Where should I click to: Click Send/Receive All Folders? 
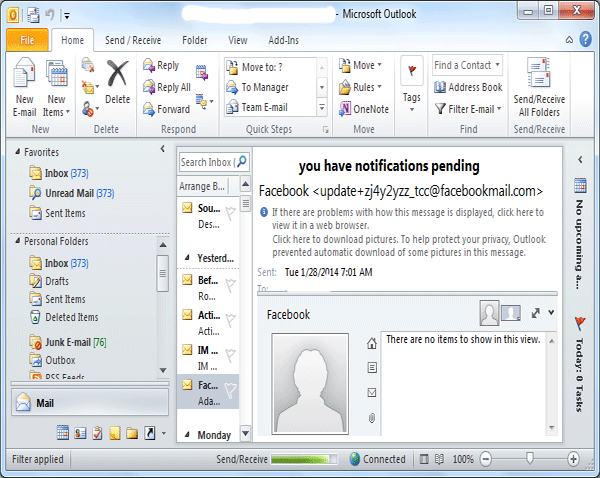(539, 87)
